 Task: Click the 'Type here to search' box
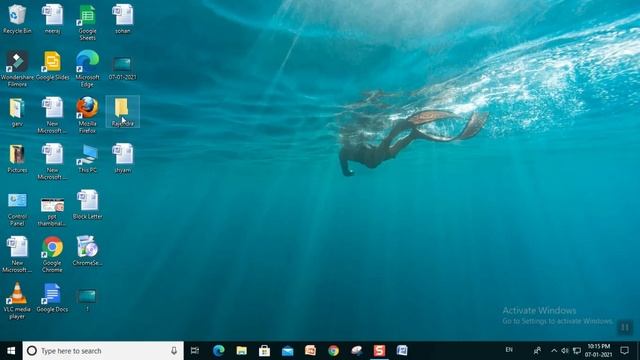click(103, 351)
